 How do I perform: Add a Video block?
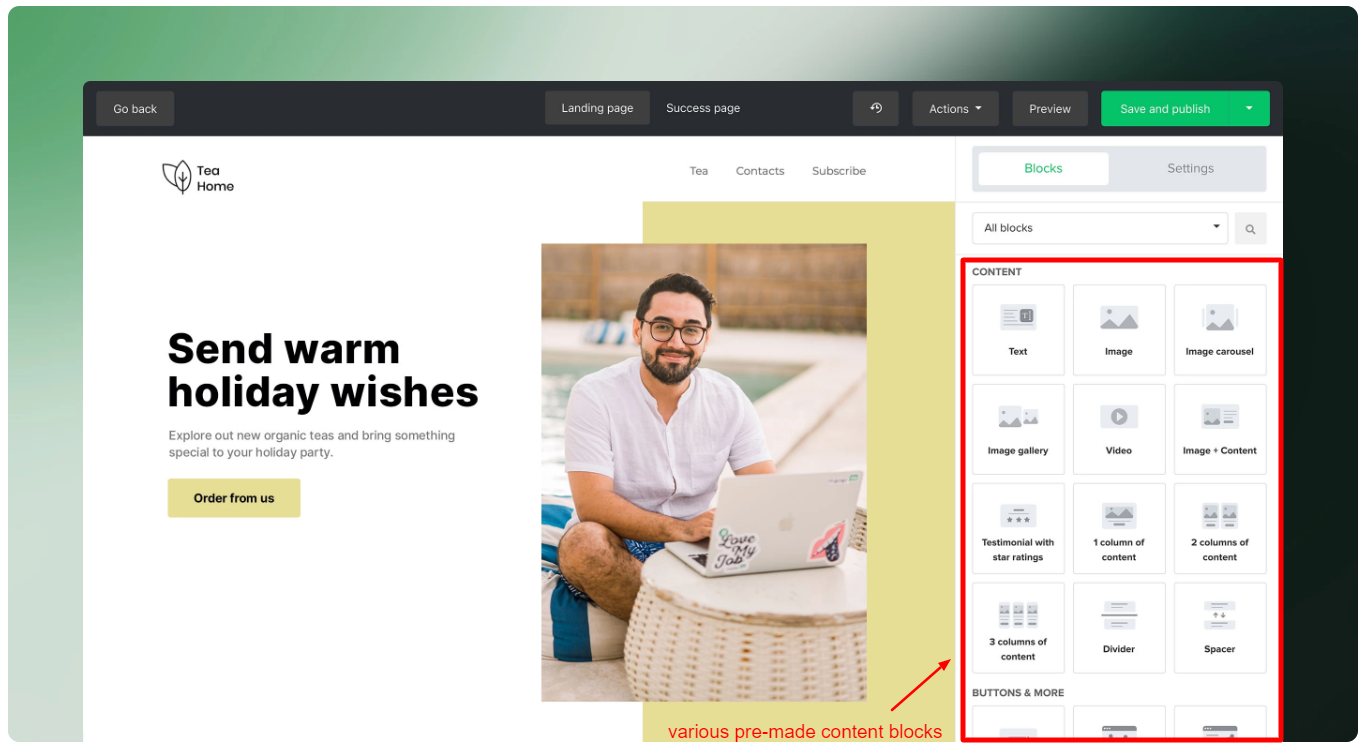(1119, 428)
